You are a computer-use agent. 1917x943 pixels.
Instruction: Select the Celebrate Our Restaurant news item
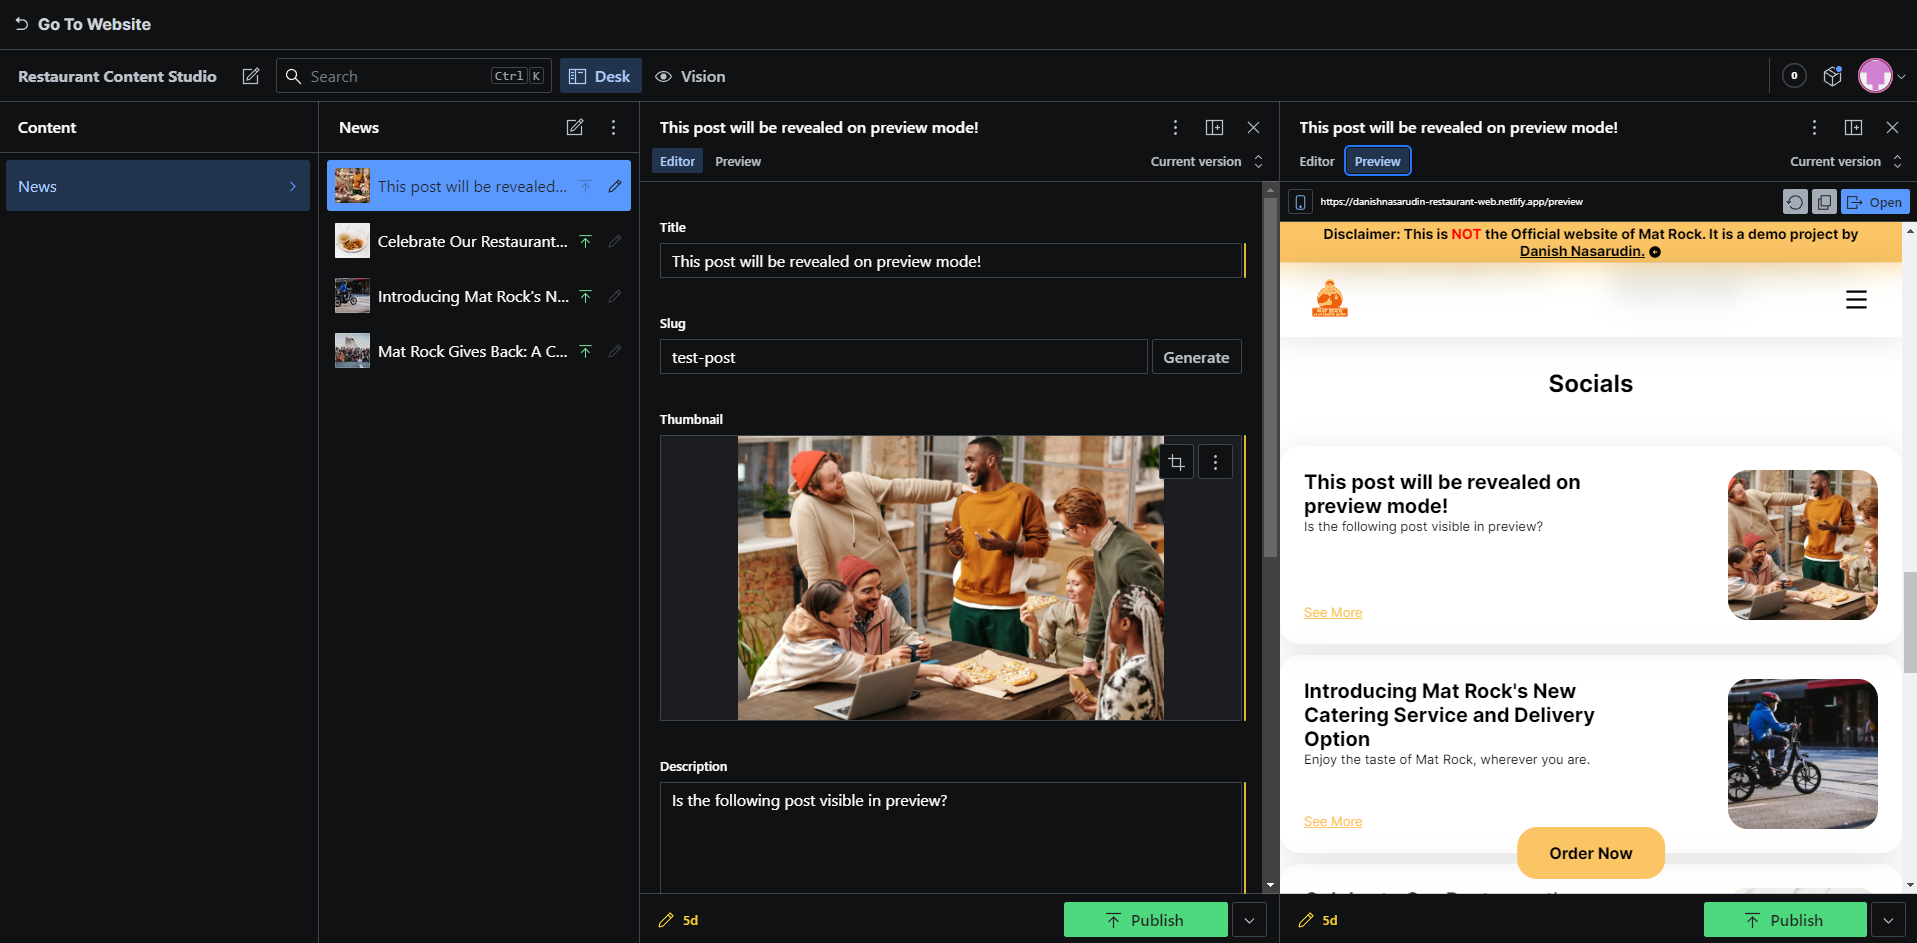tap(478, 241)
